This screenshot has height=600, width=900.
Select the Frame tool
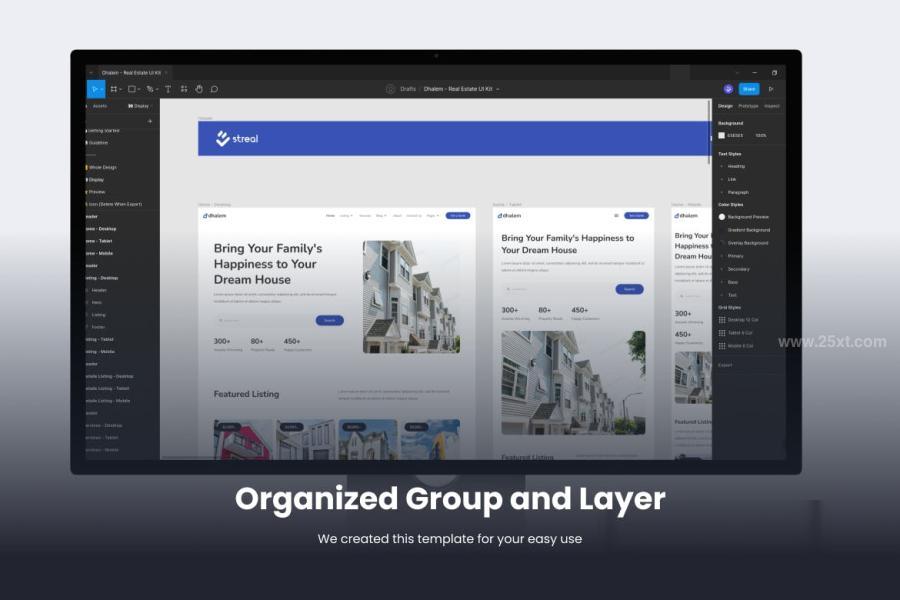(114, 89)
